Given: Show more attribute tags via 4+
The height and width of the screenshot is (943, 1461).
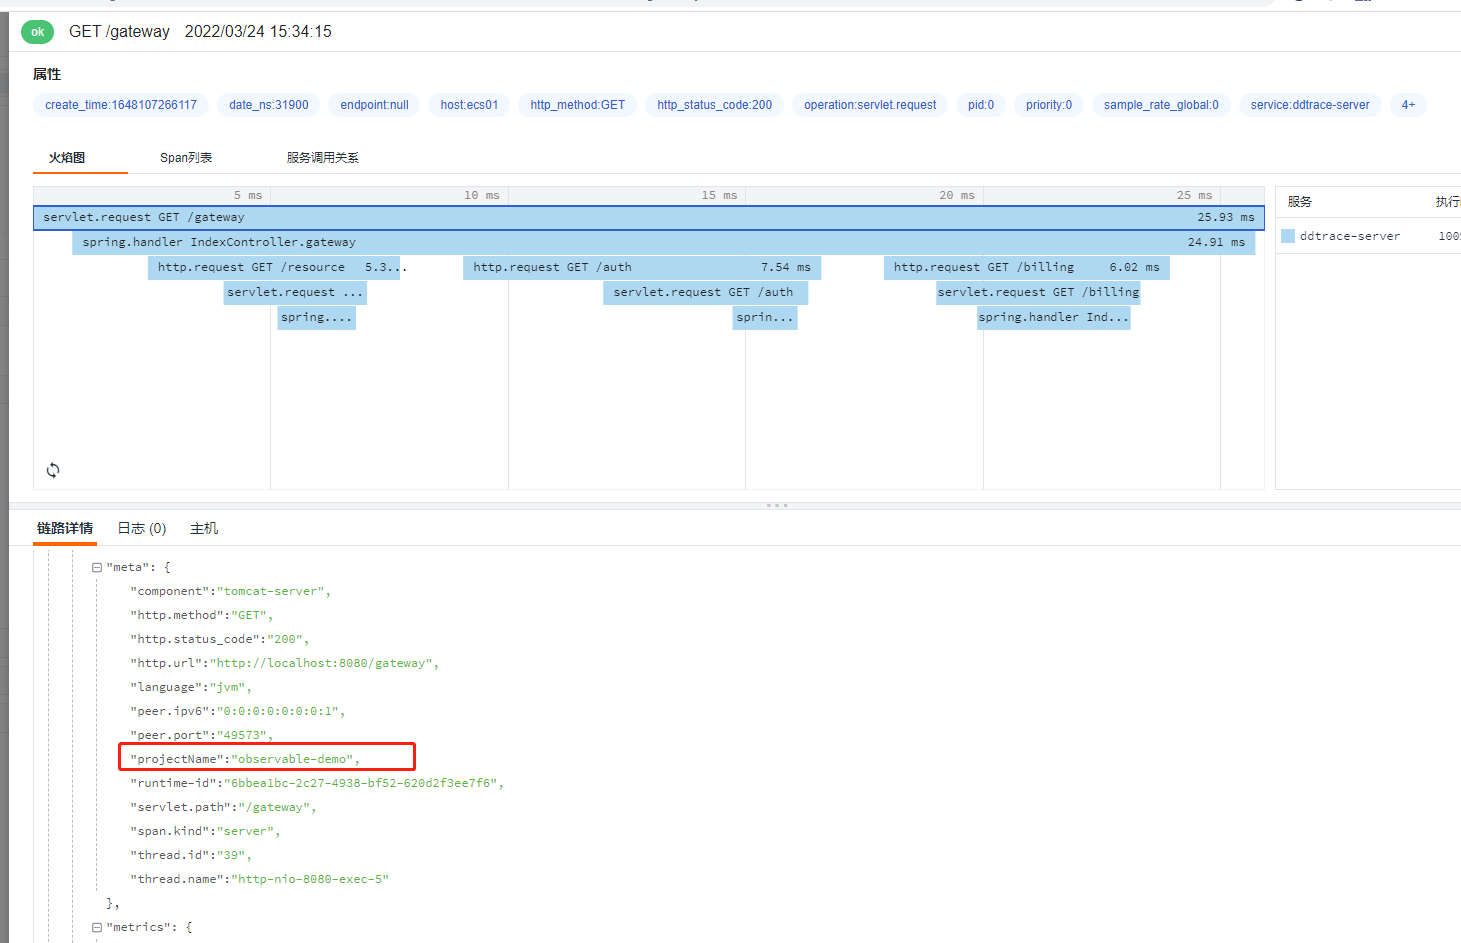Looking at the screenshot, I should tap(1408, 105).
